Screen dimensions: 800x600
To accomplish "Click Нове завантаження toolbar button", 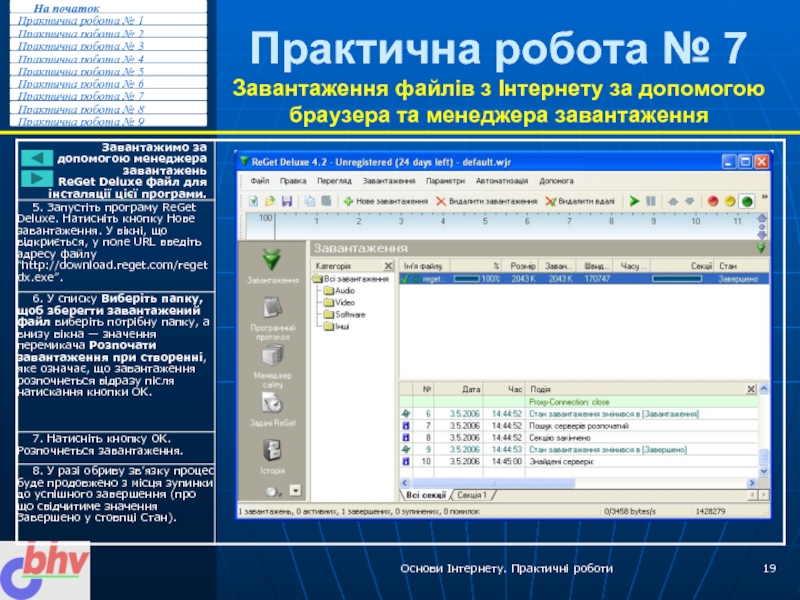I will click(x=386, y=202).
